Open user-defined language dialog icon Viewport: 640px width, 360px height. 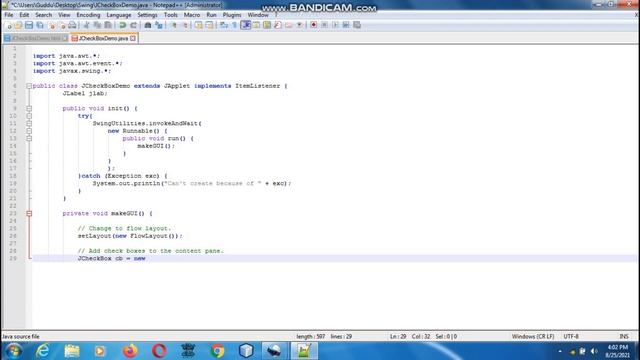click(x=256, y=25)
